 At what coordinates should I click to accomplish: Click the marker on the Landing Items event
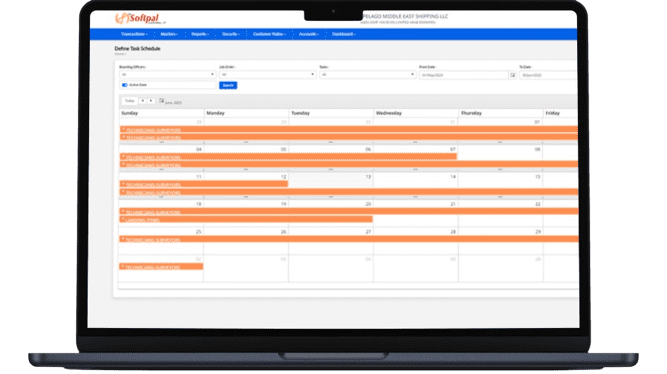click(123, 219)
